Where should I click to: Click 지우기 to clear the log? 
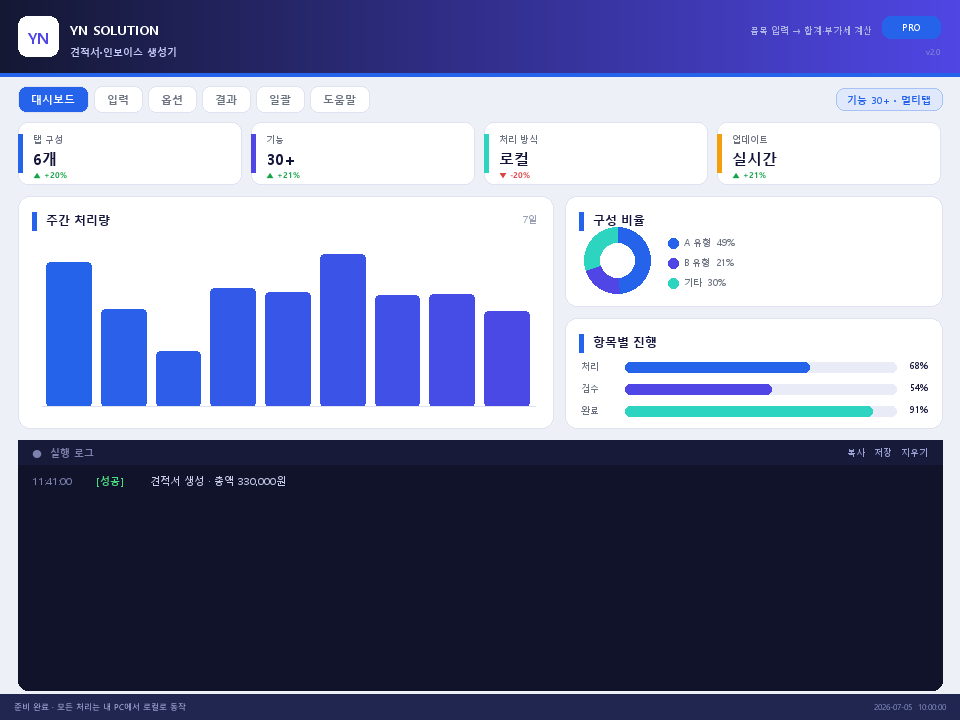(915, 452)
